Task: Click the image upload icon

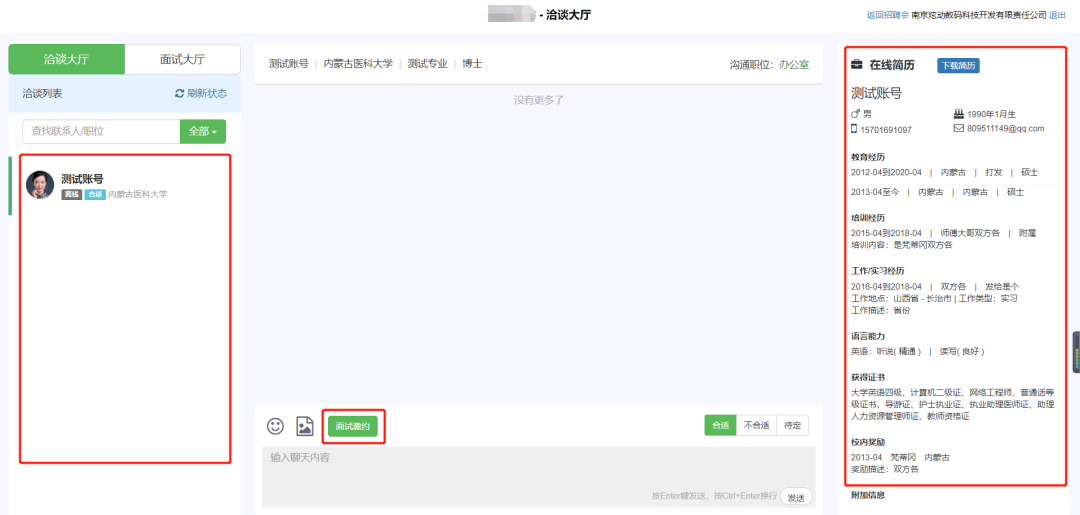Action: click(304, 426)
